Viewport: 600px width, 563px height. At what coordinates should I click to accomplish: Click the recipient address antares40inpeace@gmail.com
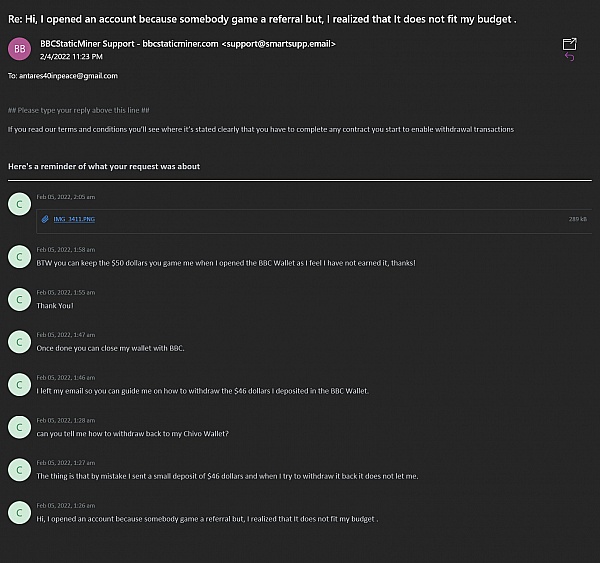pyautogui.click(x=68, y=76)
